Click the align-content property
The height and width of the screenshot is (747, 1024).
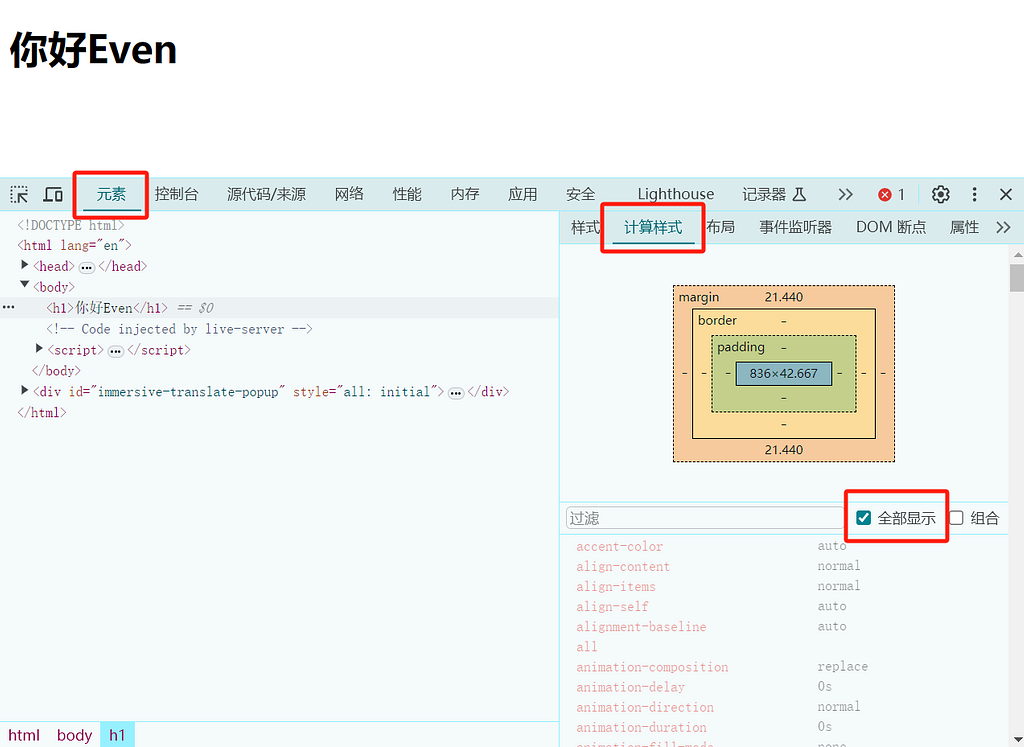[x=623, y=567]
